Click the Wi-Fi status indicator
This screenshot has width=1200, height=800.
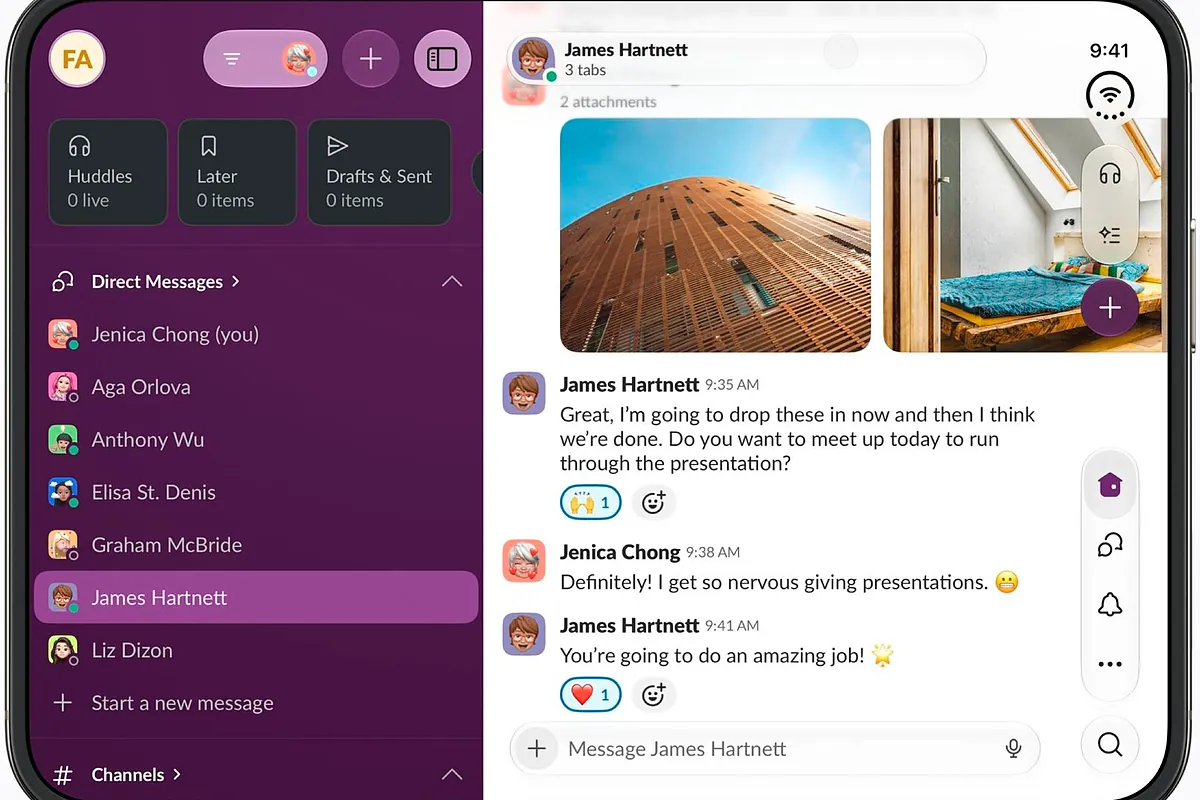pos(1110,98)
